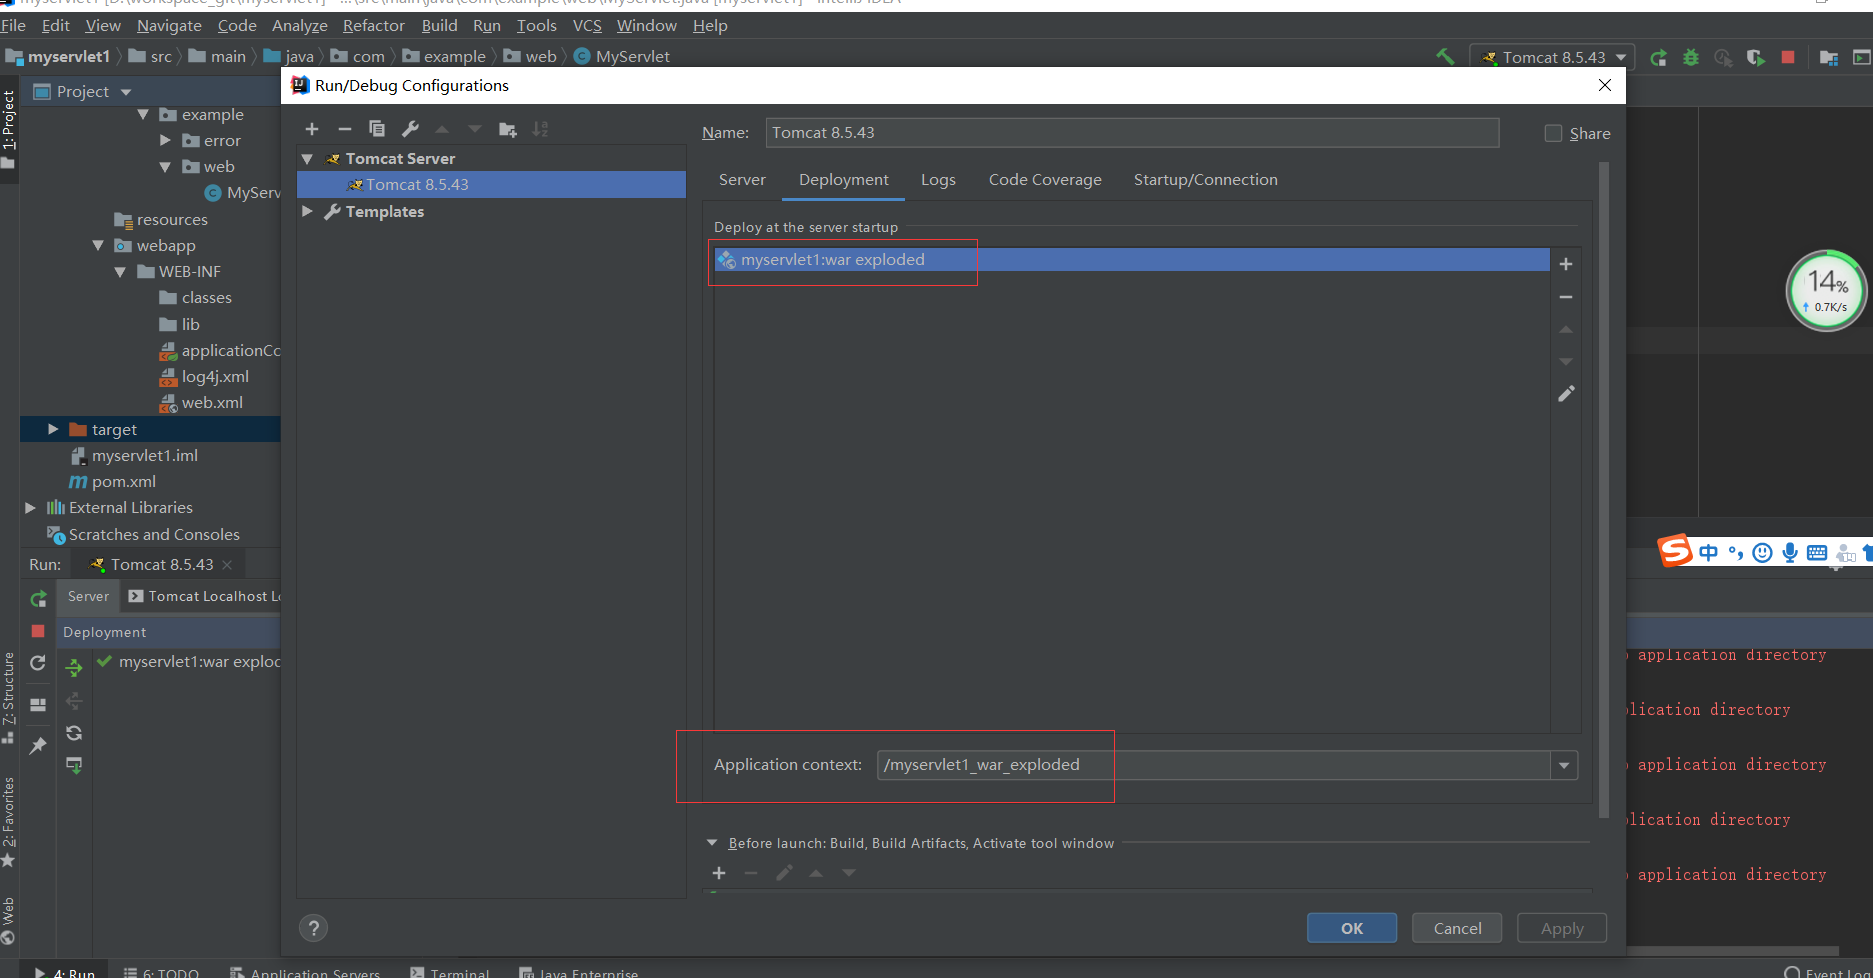Screen dimensions: 1873x978
Task: Create new folder icon in configurations toolbar
Action: (x=508, y=129)
